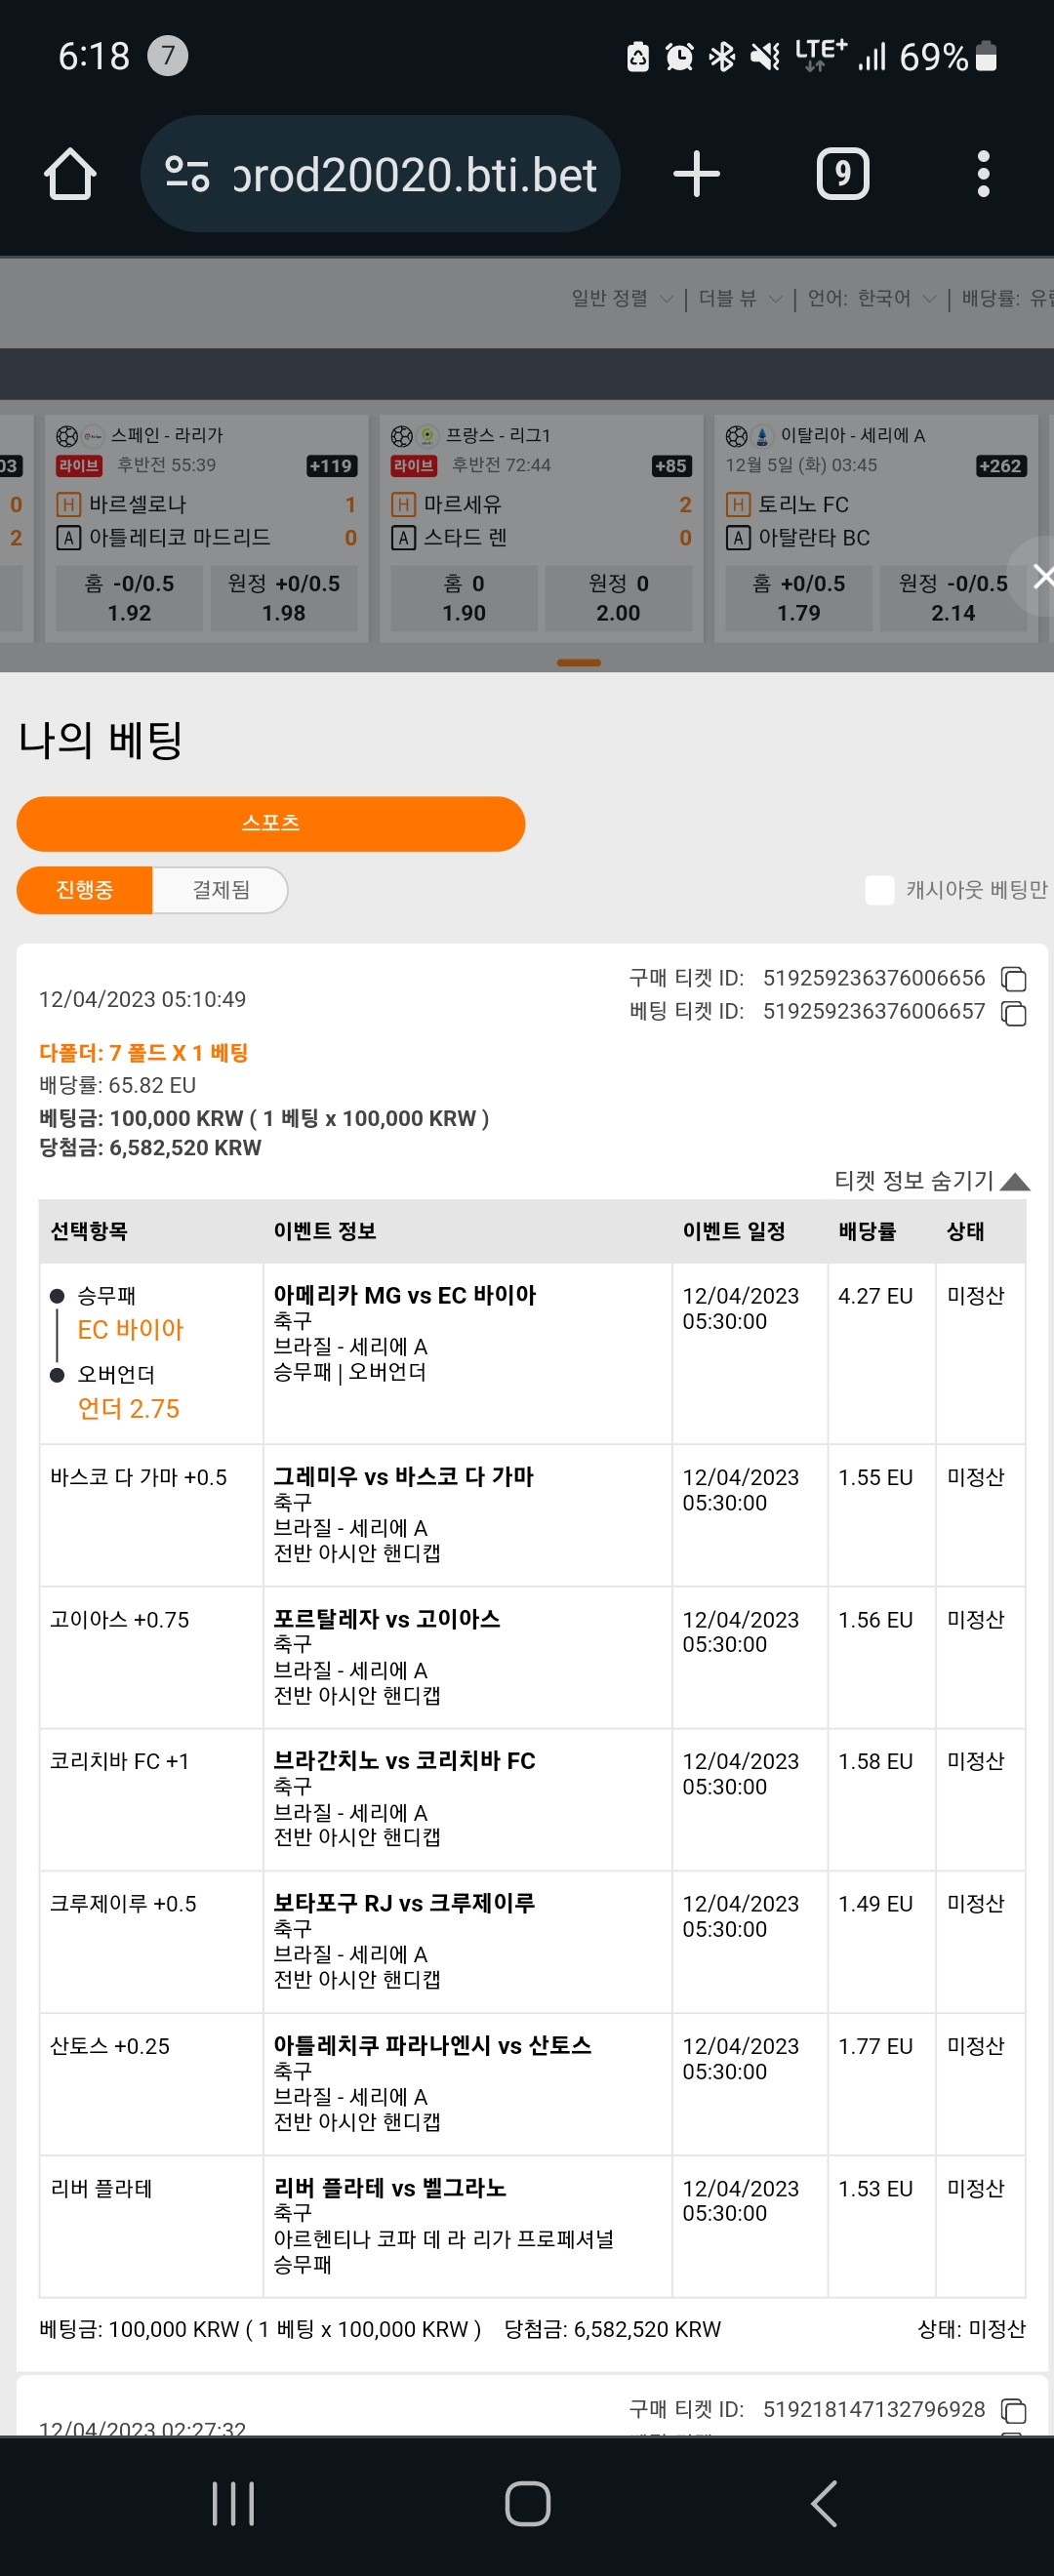Collapse ticket info with 티켓 정보 숨기기
Viewport: 1054px width, 2576px height.
pyautogui.click(x=931, y=1181)
